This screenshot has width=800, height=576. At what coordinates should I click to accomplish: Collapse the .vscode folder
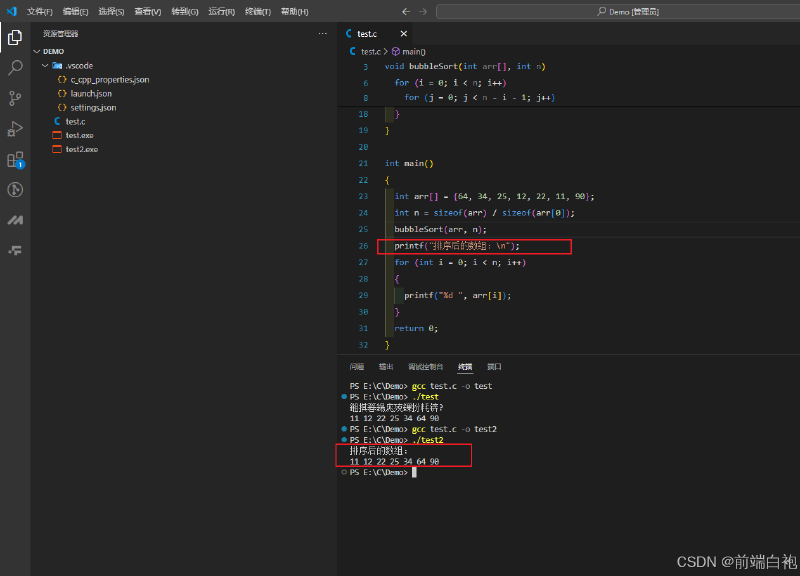[x=45, y=66]
